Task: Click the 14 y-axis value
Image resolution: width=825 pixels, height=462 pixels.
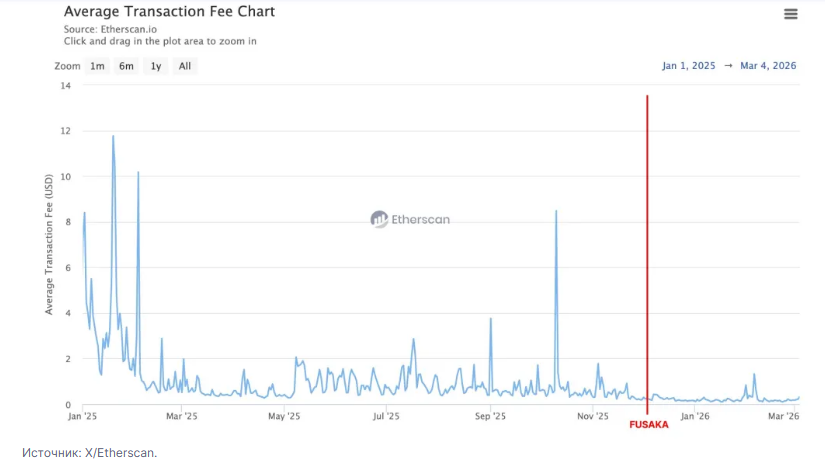Action: click(65, 85)
